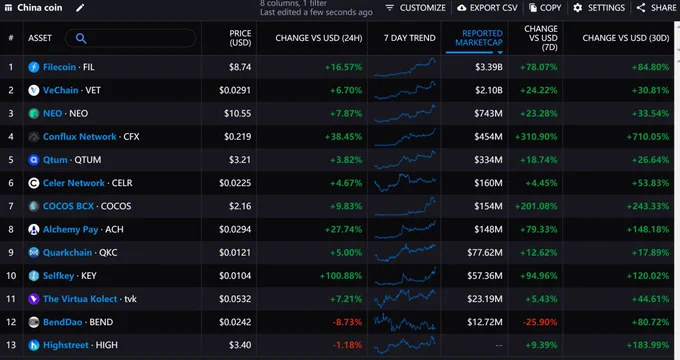
Task: Sort by Change vs USD (7D) header
Action: click(540, 38)
